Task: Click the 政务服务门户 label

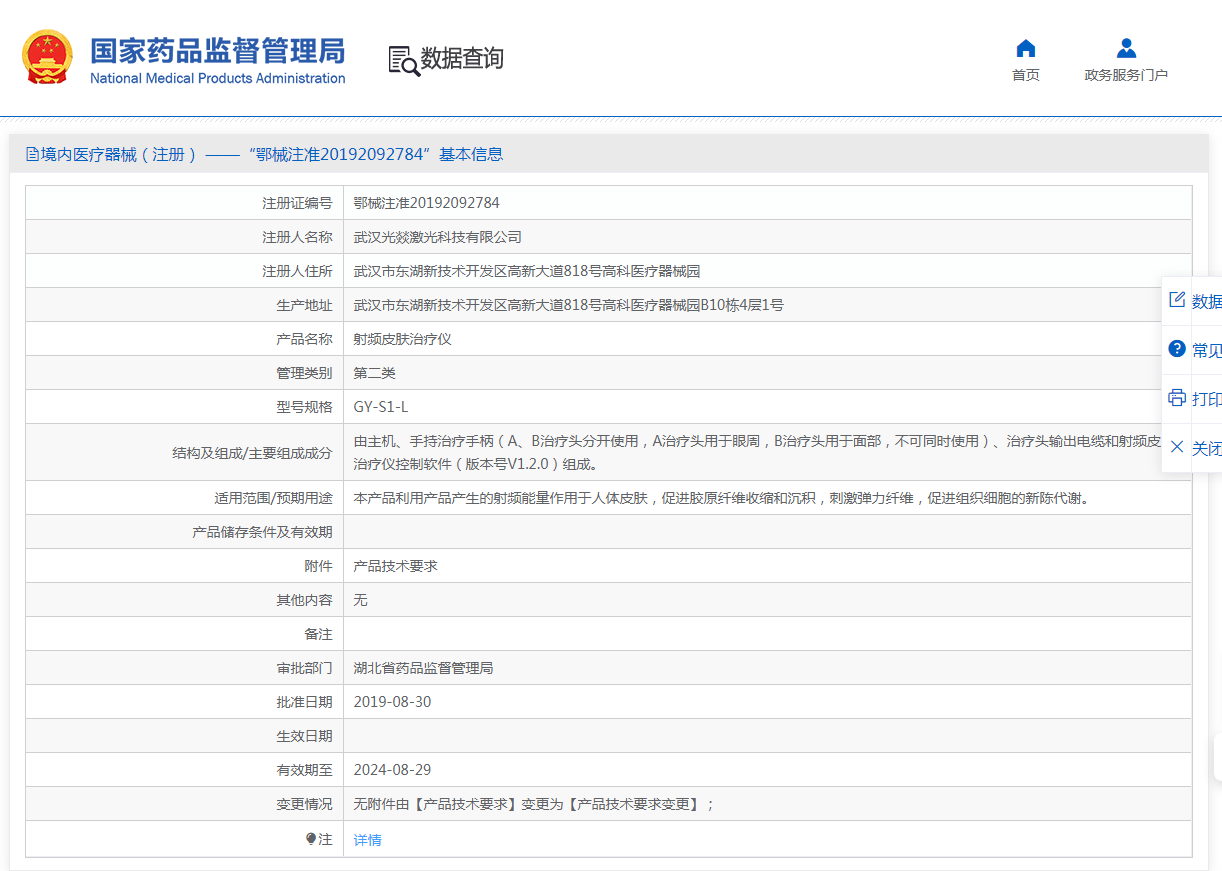Action: pyautogui.click(x=1126, y=75)
